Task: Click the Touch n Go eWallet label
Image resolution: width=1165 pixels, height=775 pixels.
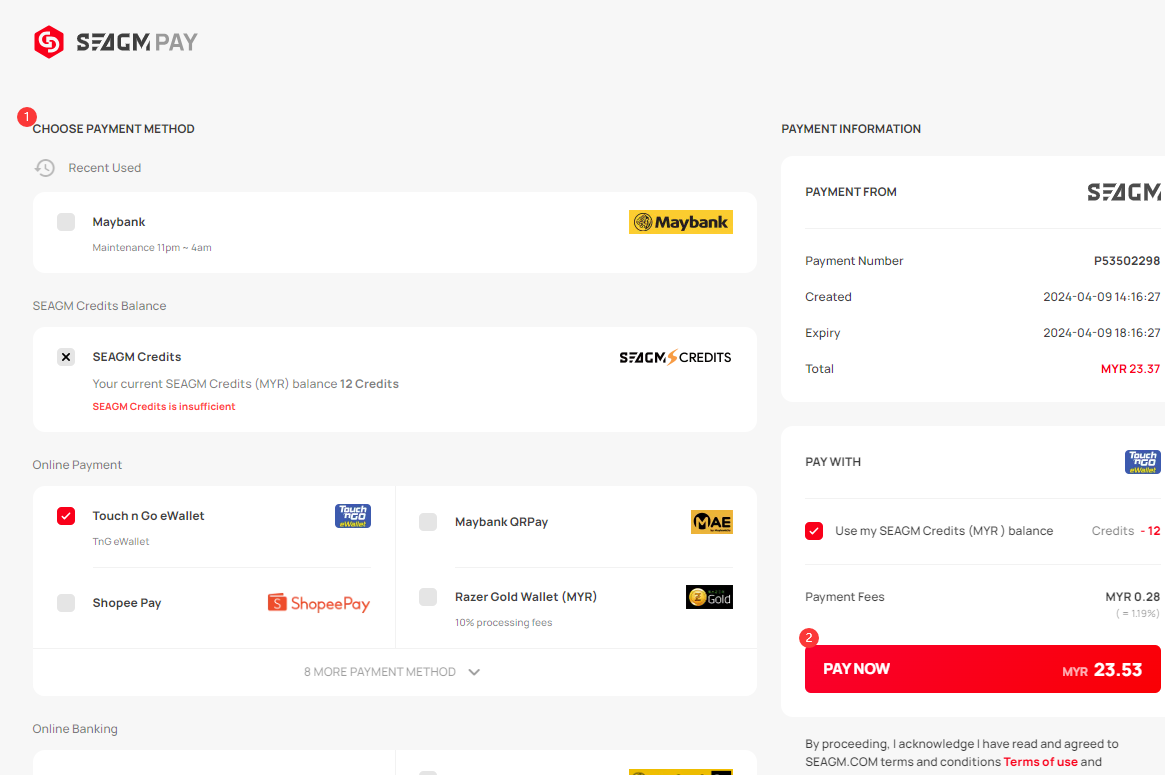Action: [x=148, y=516]
